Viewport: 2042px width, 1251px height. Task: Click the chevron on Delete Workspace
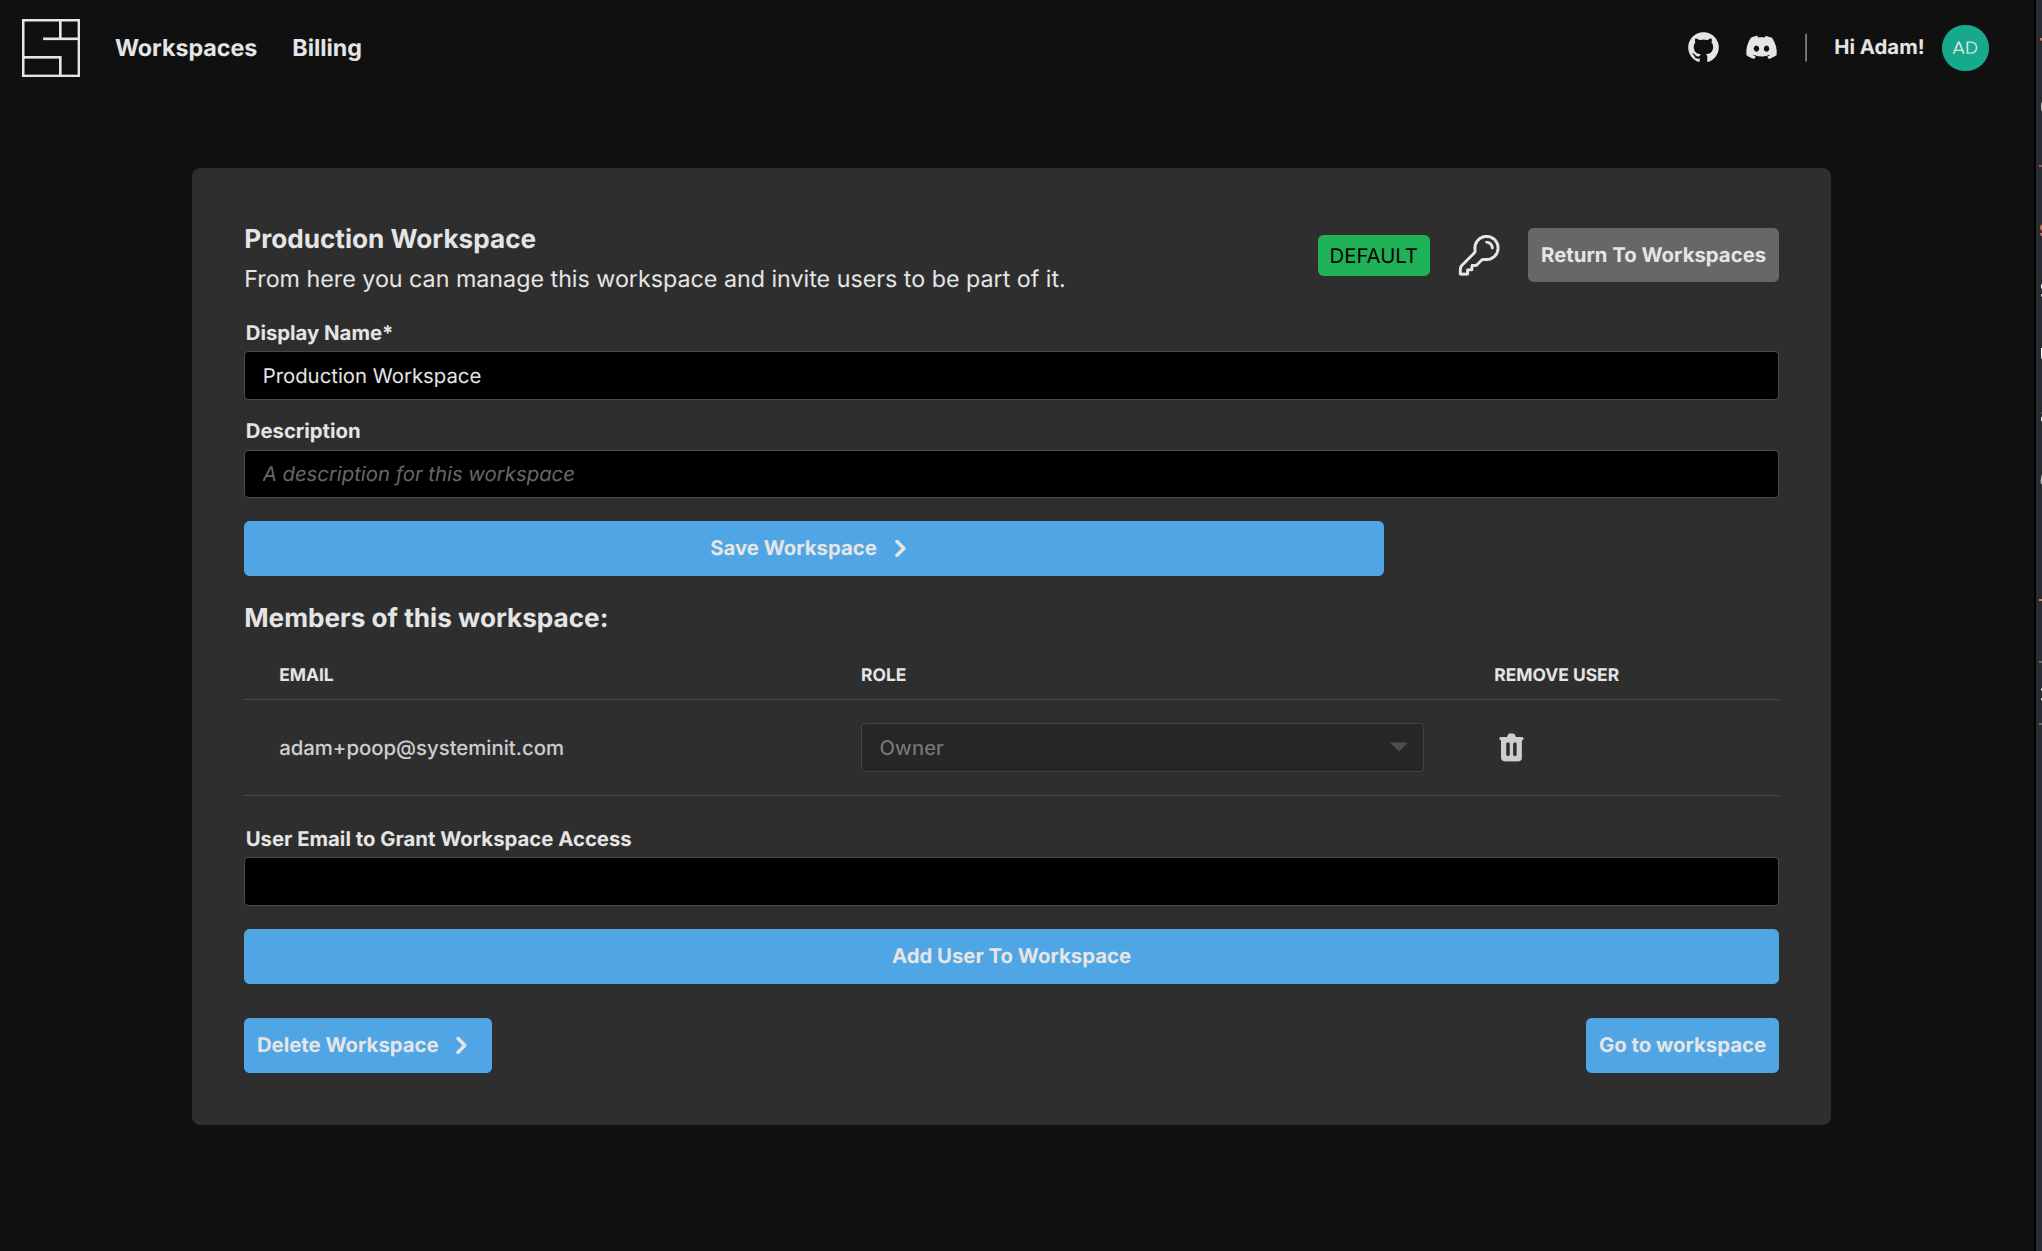pyautogui.click(x=461, y=1045)
